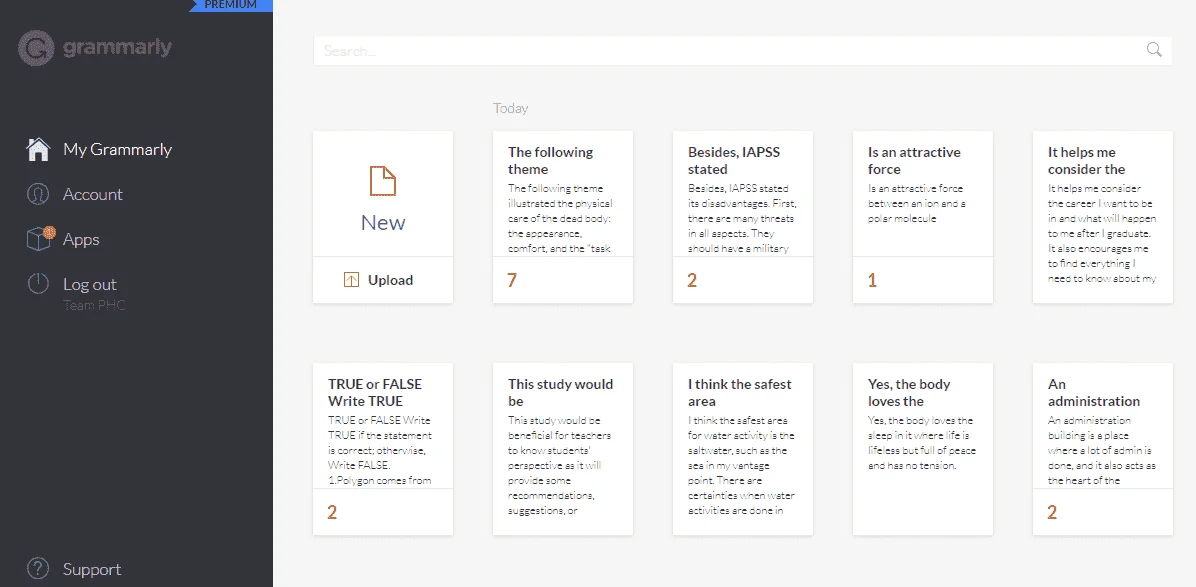The width and height of the screenshot is (1196, 587).
Task: Open "Is an attractive force" document
Action: click(x=923, y=217)
